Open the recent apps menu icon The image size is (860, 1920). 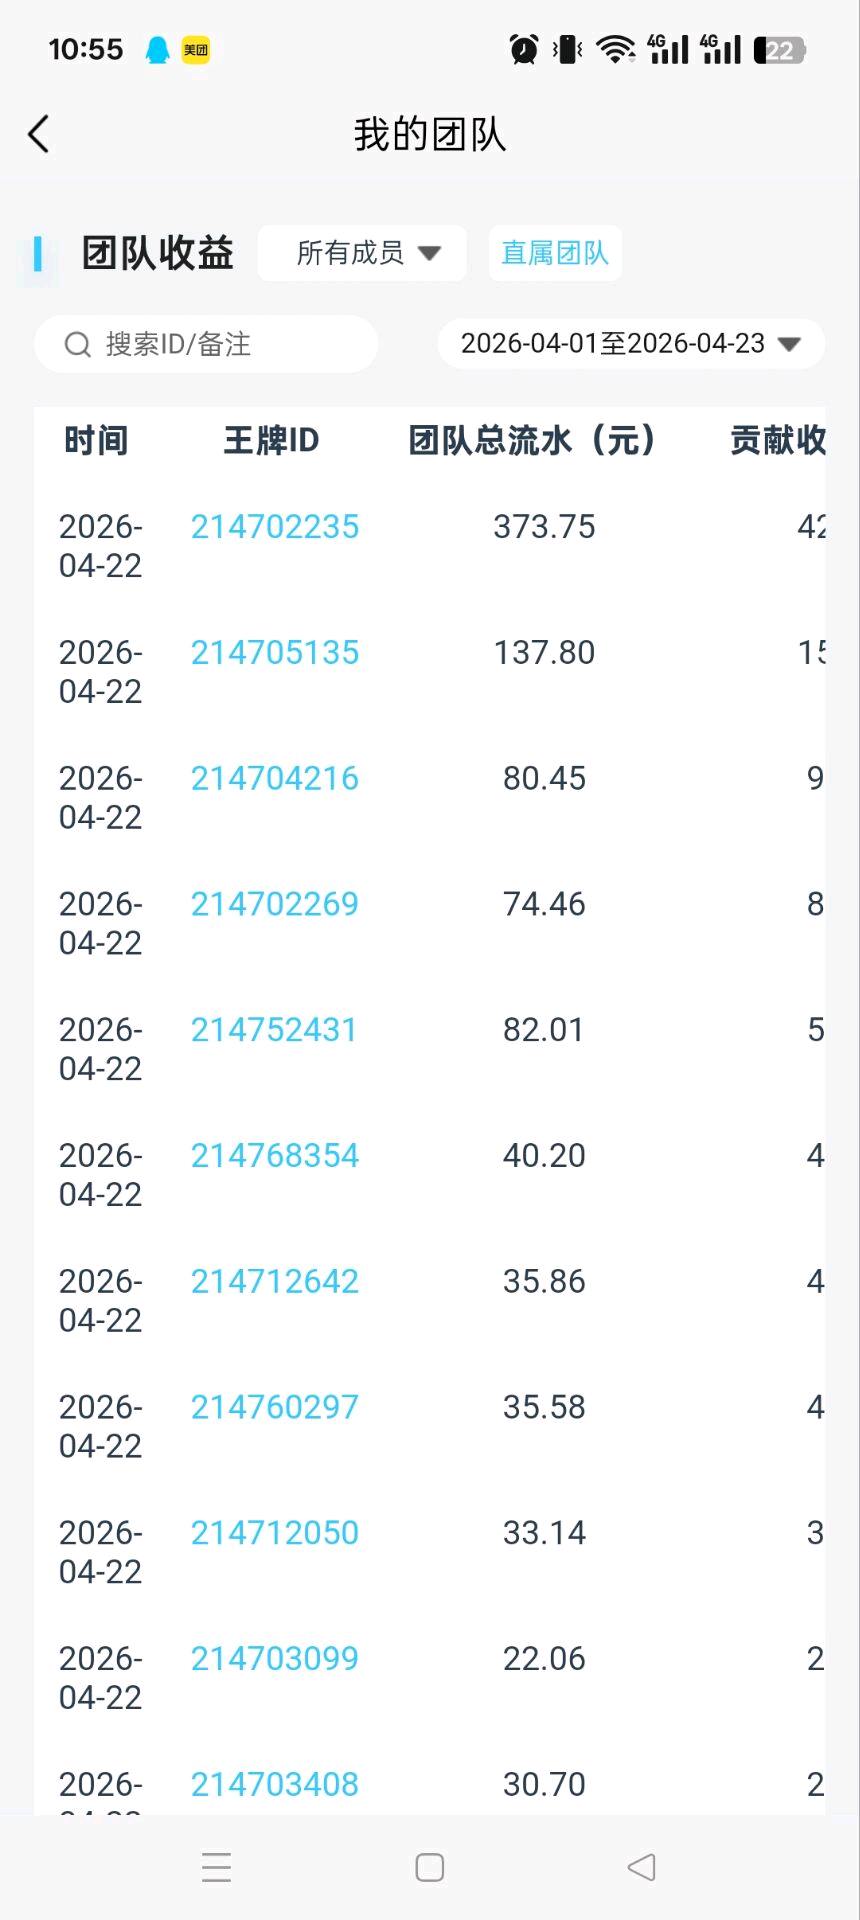pyautogui.click(x=216, y=1867)
